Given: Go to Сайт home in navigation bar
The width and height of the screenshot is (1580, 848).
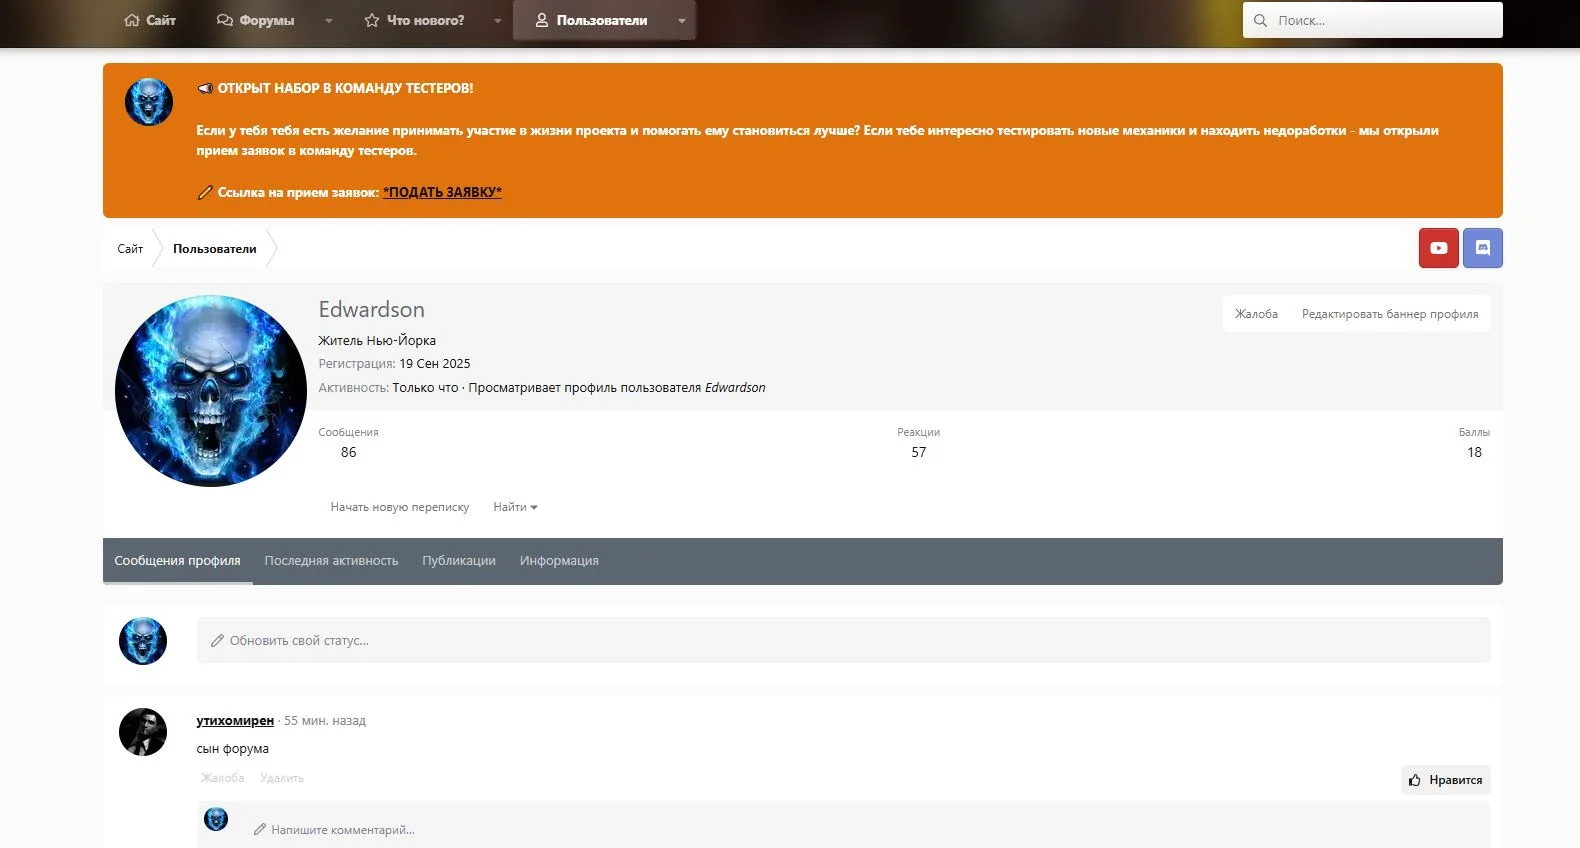Looking at the screenshot, I should pos(150,20).
